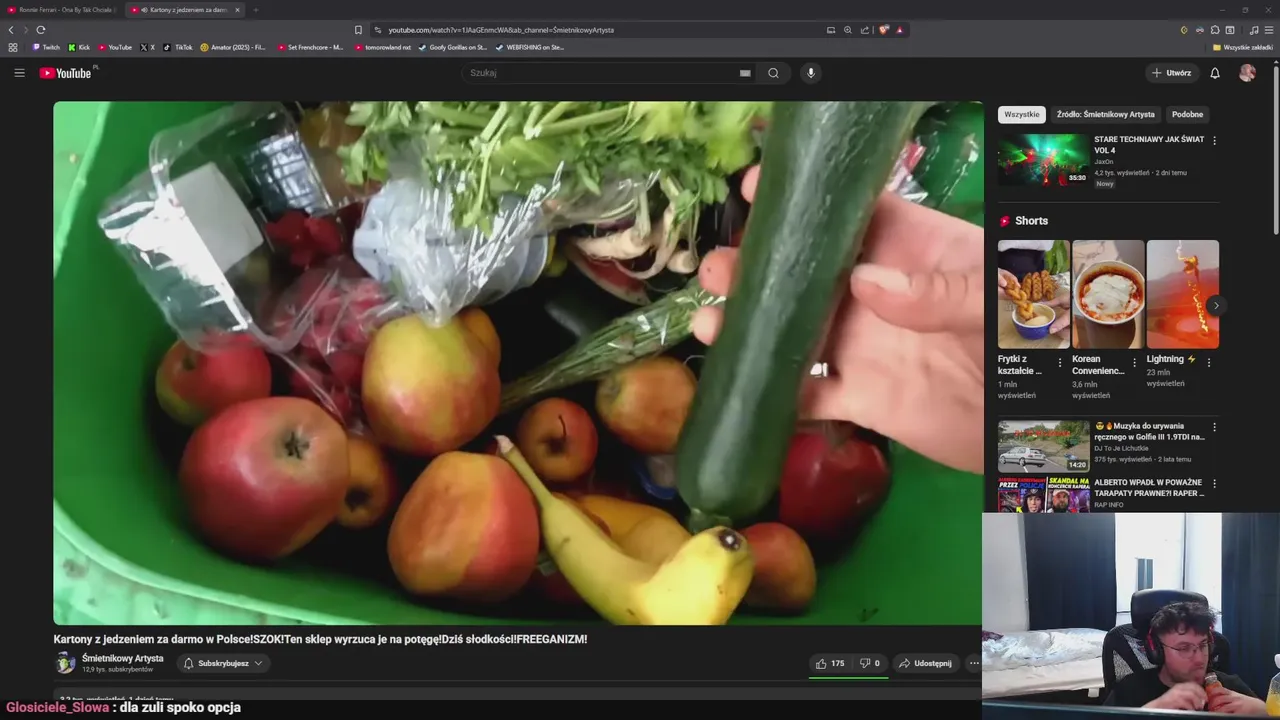Click the share icon in address bar

(x=865, y=30)
